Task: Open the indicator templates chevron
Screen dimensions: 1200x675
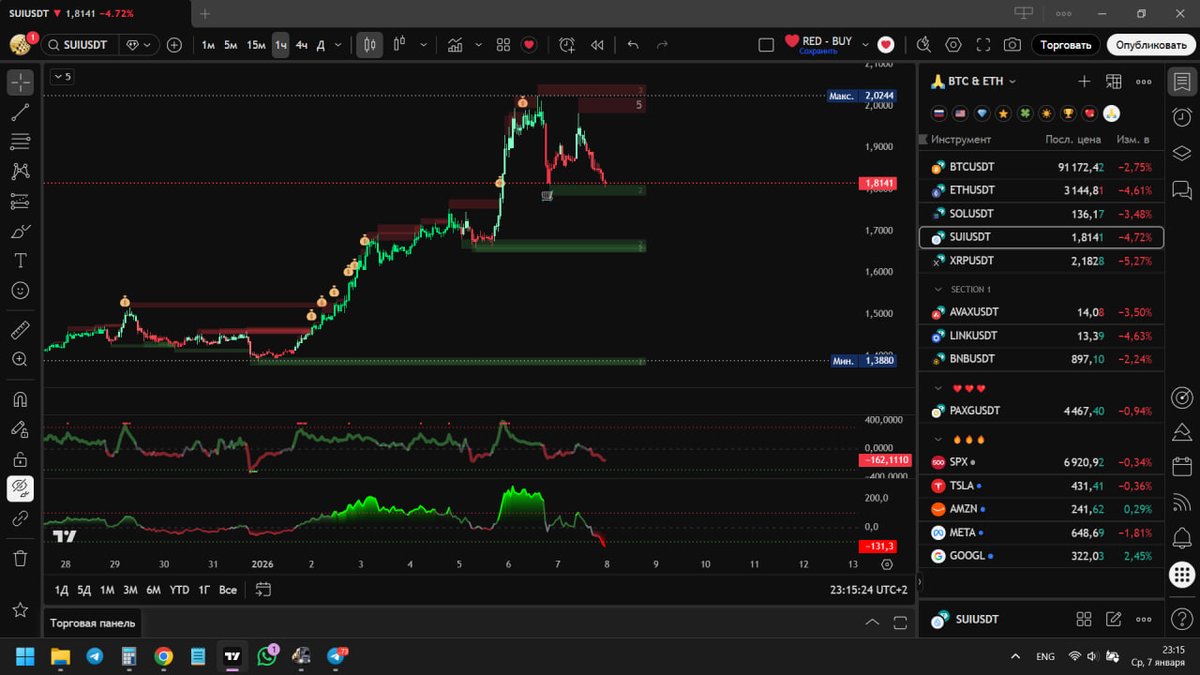Action: point(478,45)
